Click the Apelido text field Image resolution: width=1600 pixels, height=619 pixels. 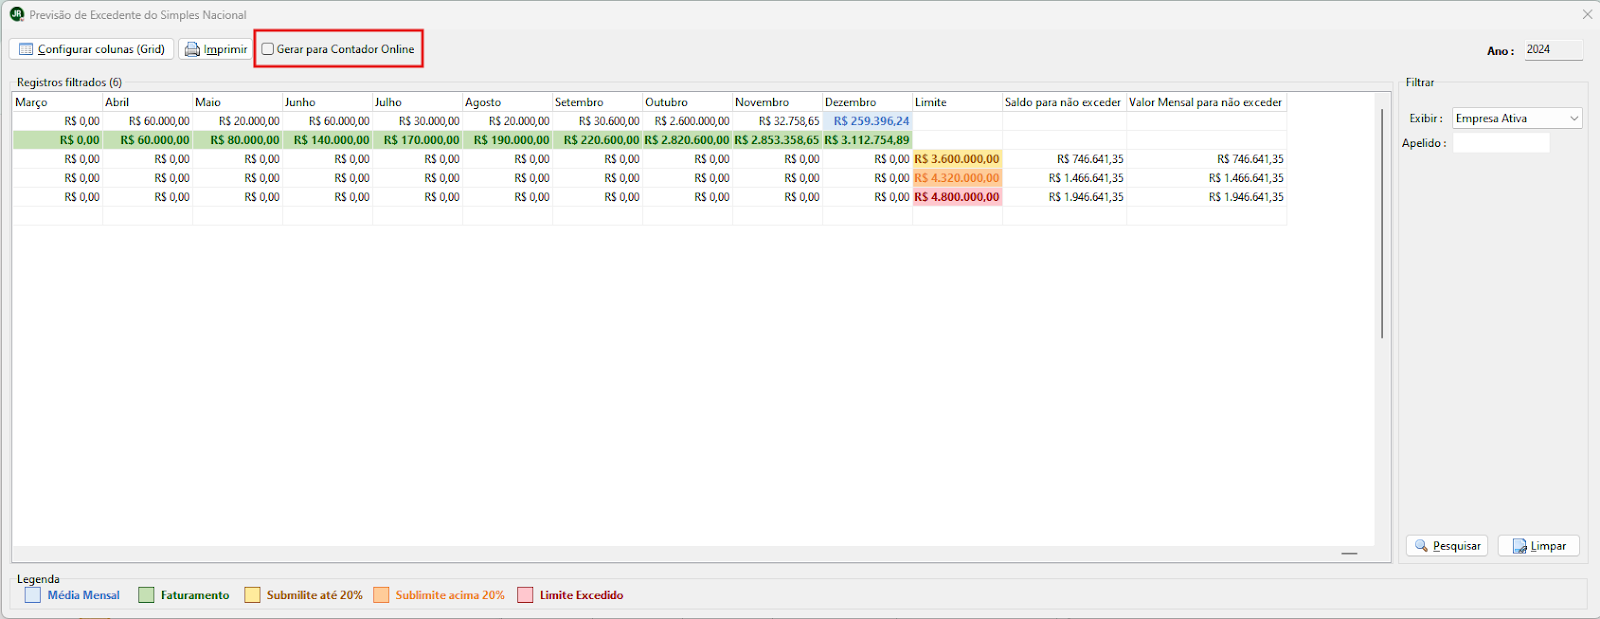1500,143
